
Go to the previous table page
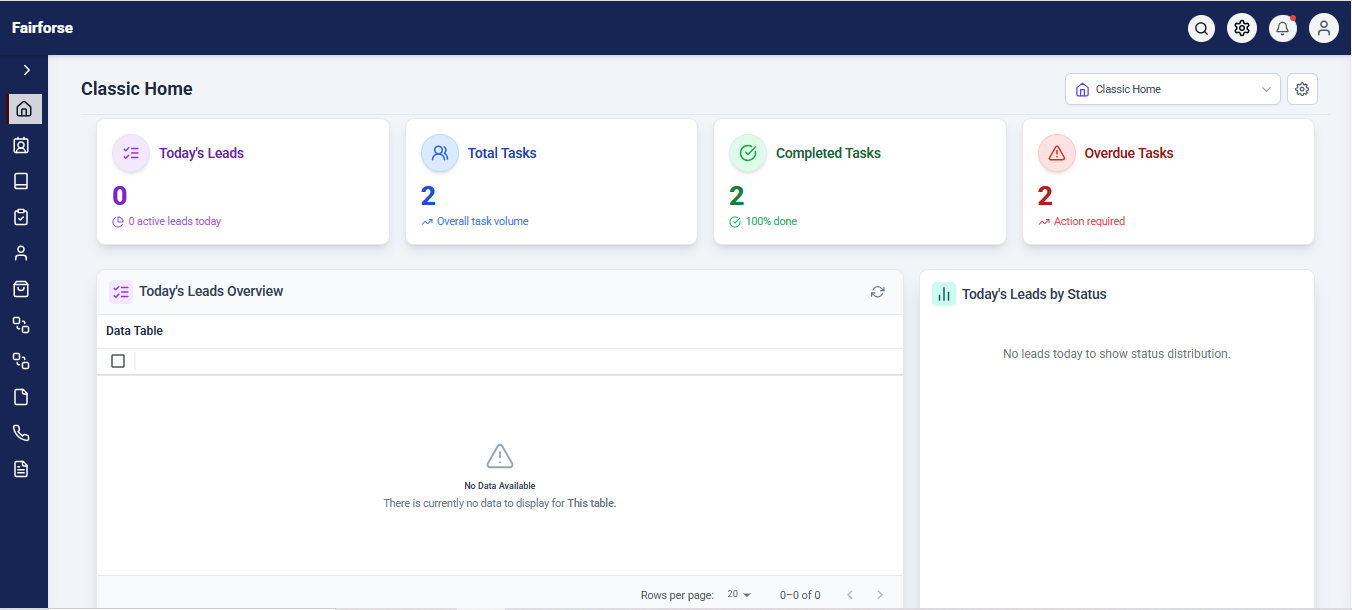coord(850,595)
